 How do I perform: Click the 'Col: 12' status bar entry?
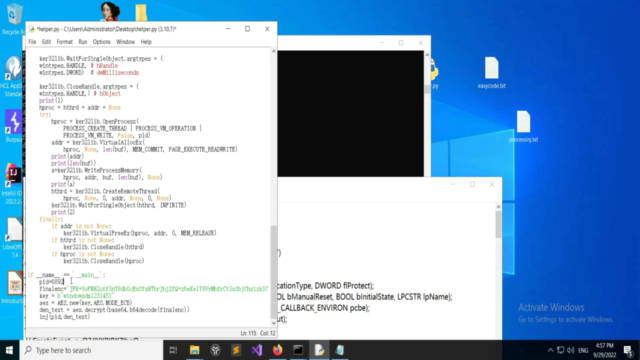(x=268, y=333)
